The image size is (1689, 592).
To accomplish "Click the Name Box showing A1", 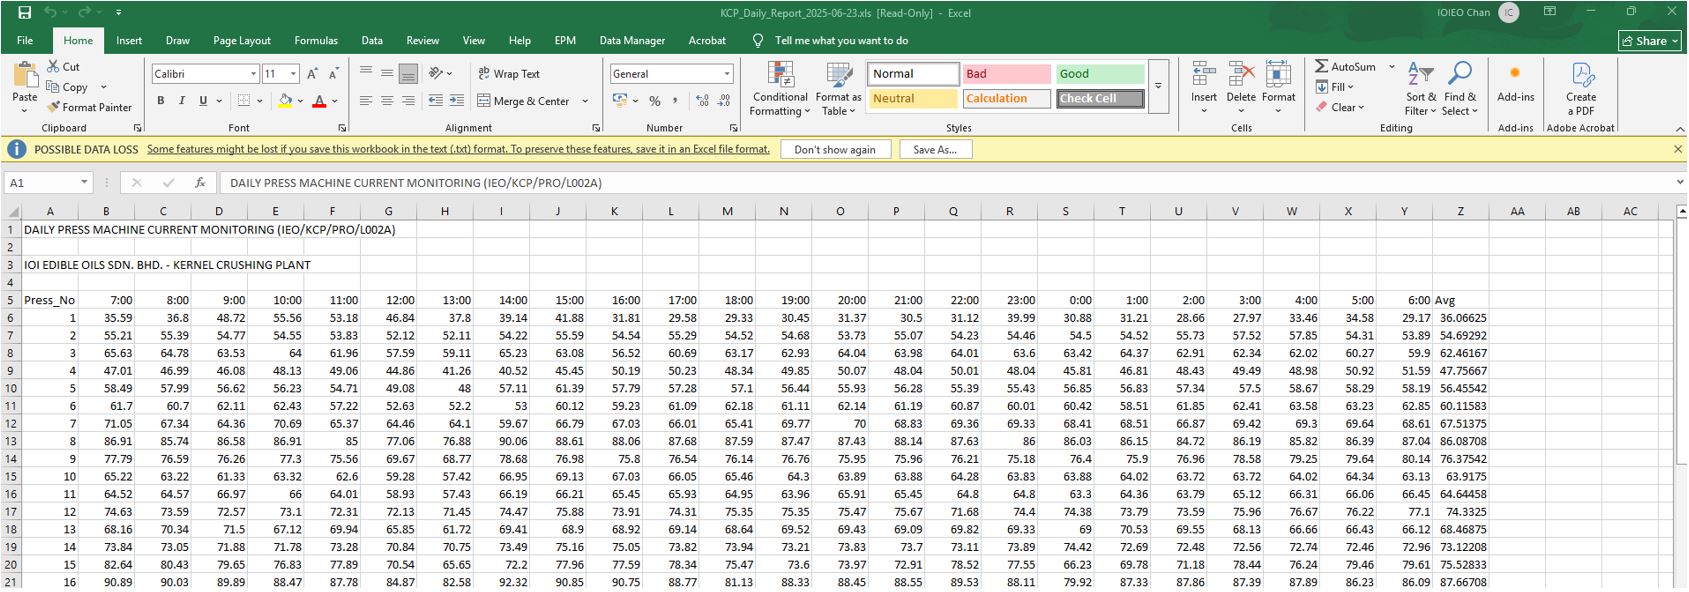I will point(40,183).
